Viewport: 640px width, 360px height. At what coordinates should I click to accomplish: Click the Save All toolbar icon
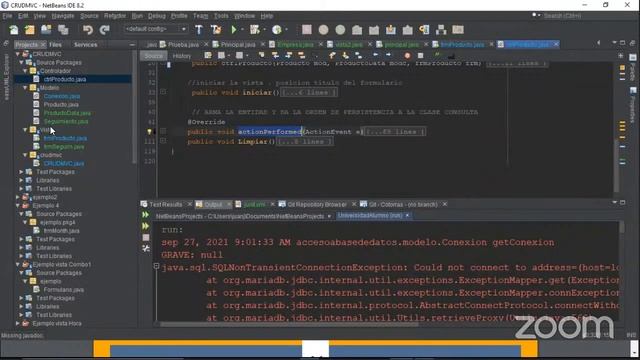63,30
